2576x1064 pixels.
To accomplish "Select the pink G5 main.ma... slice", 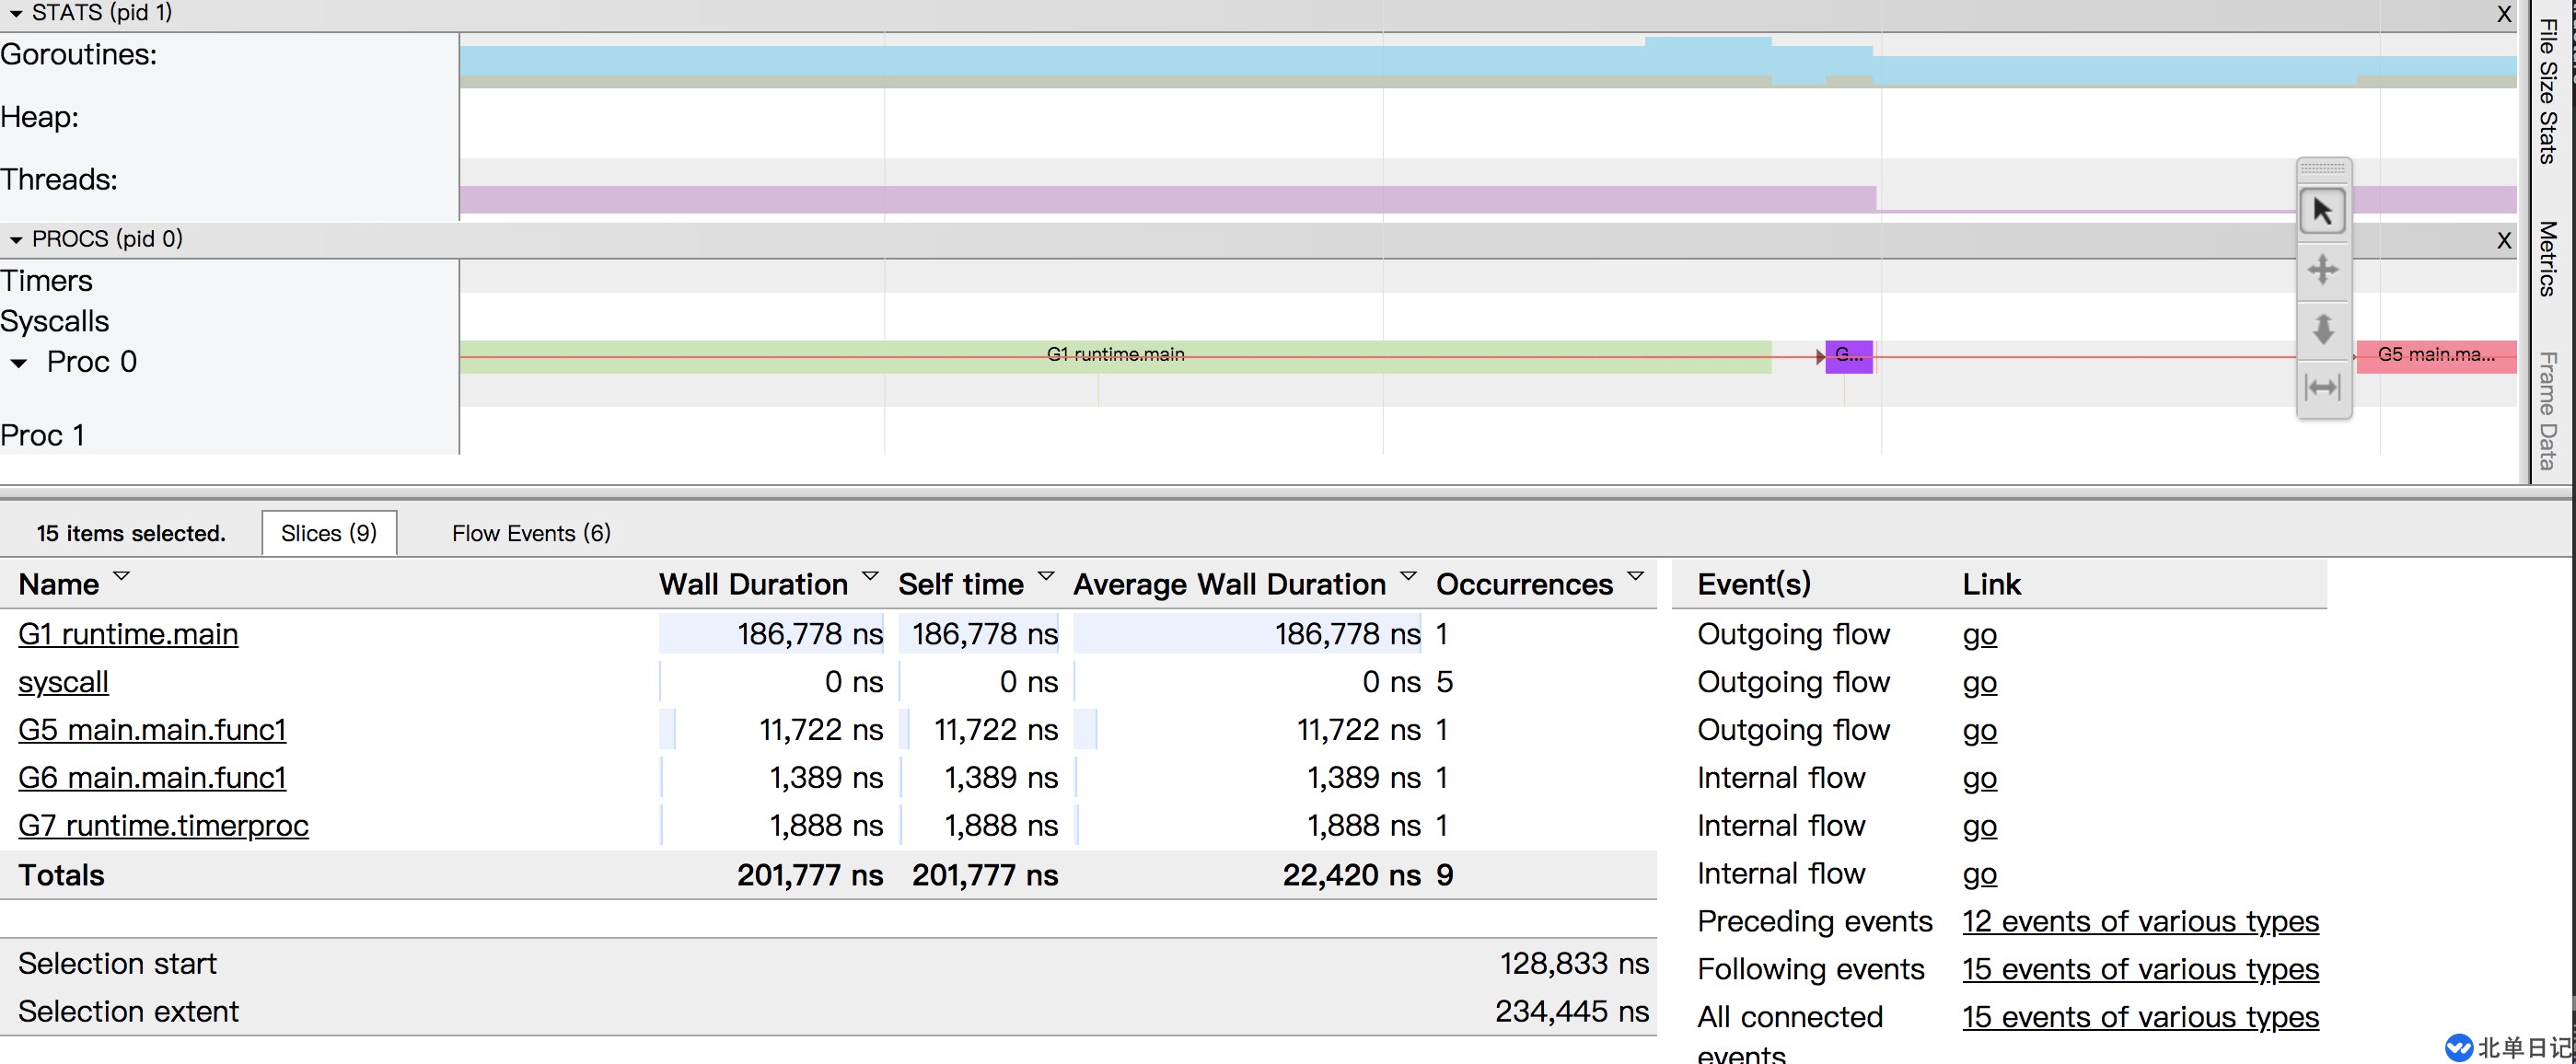I will click(x=2436, y=357).
